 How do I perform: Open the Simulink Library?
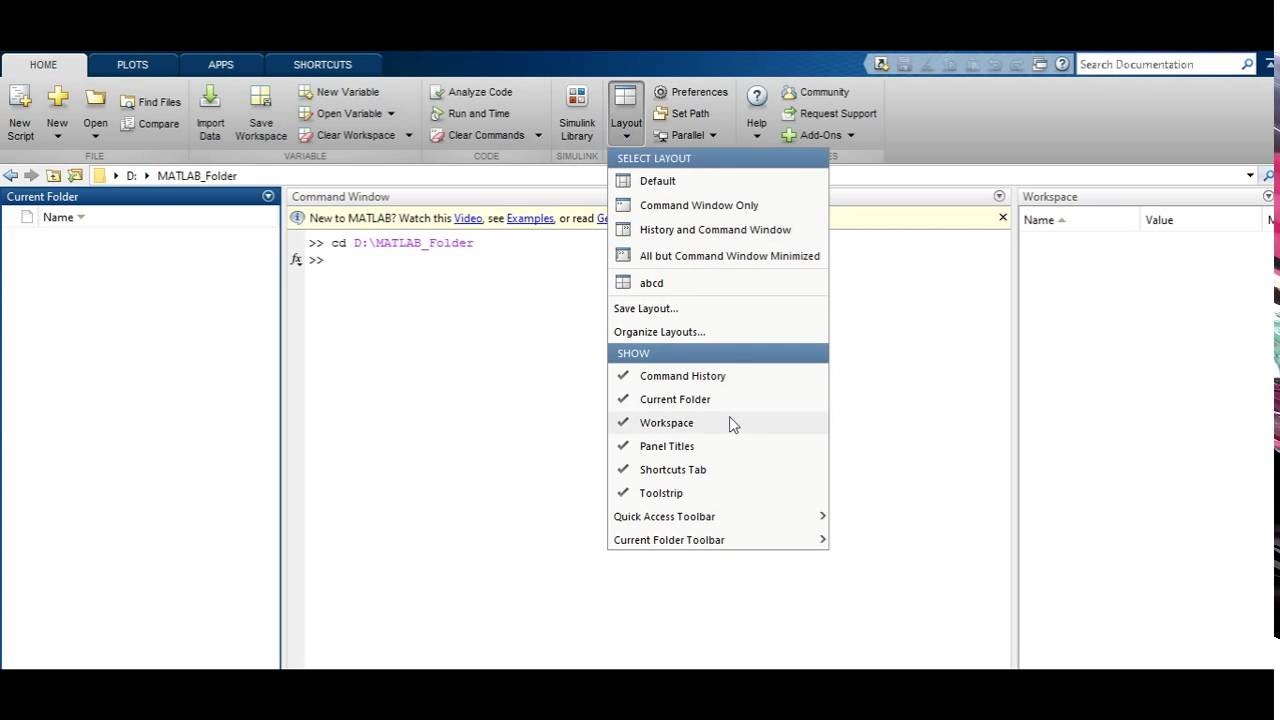tap(577, 113)
